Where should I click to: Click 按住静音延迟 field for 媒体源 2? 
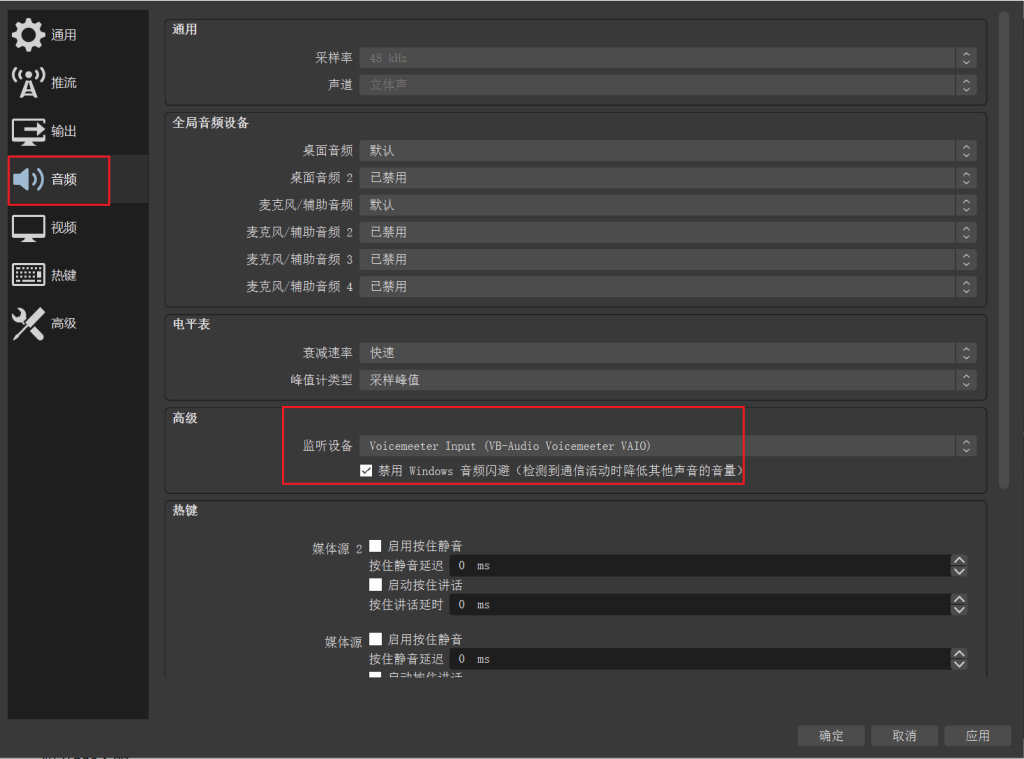point(699,566)
